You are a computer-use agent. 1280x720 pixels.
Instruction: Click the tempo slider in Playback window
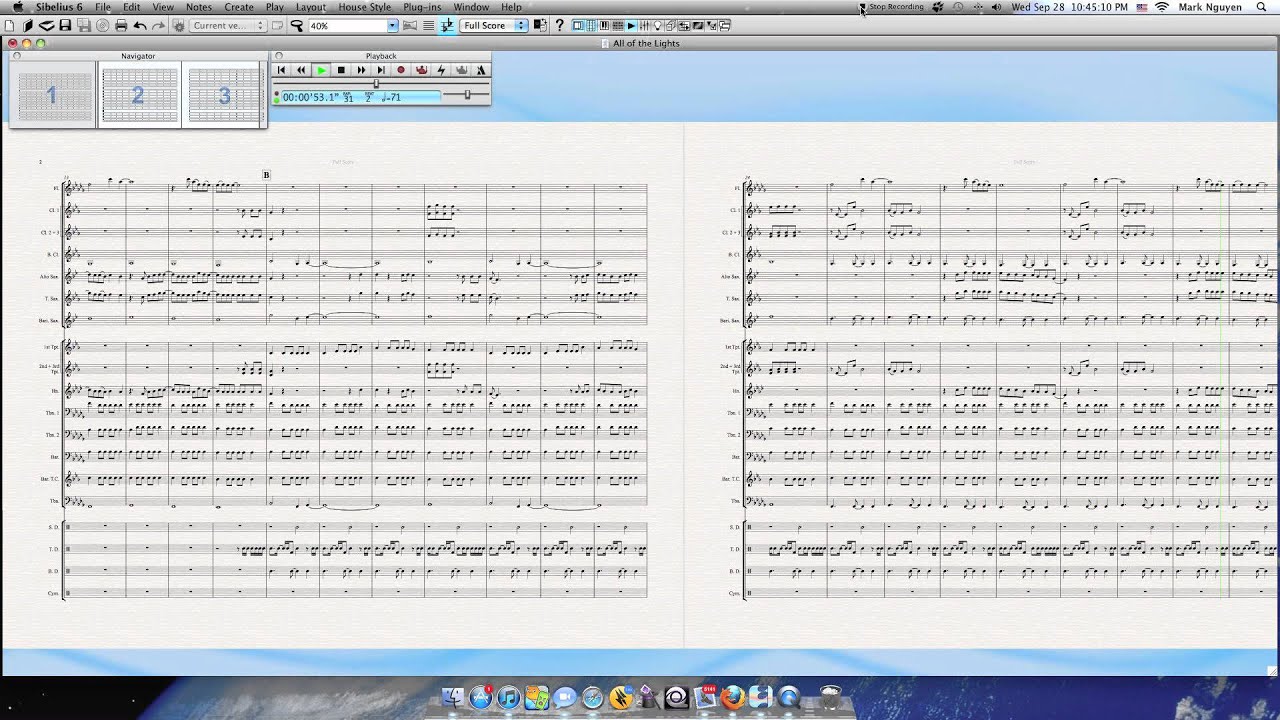(x=466, y=95)
